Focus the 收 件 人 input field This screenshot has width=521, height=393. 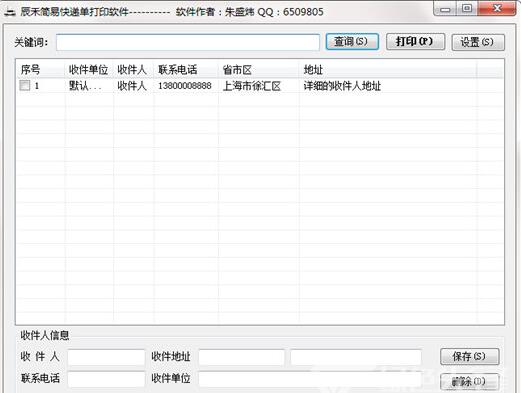106,357
